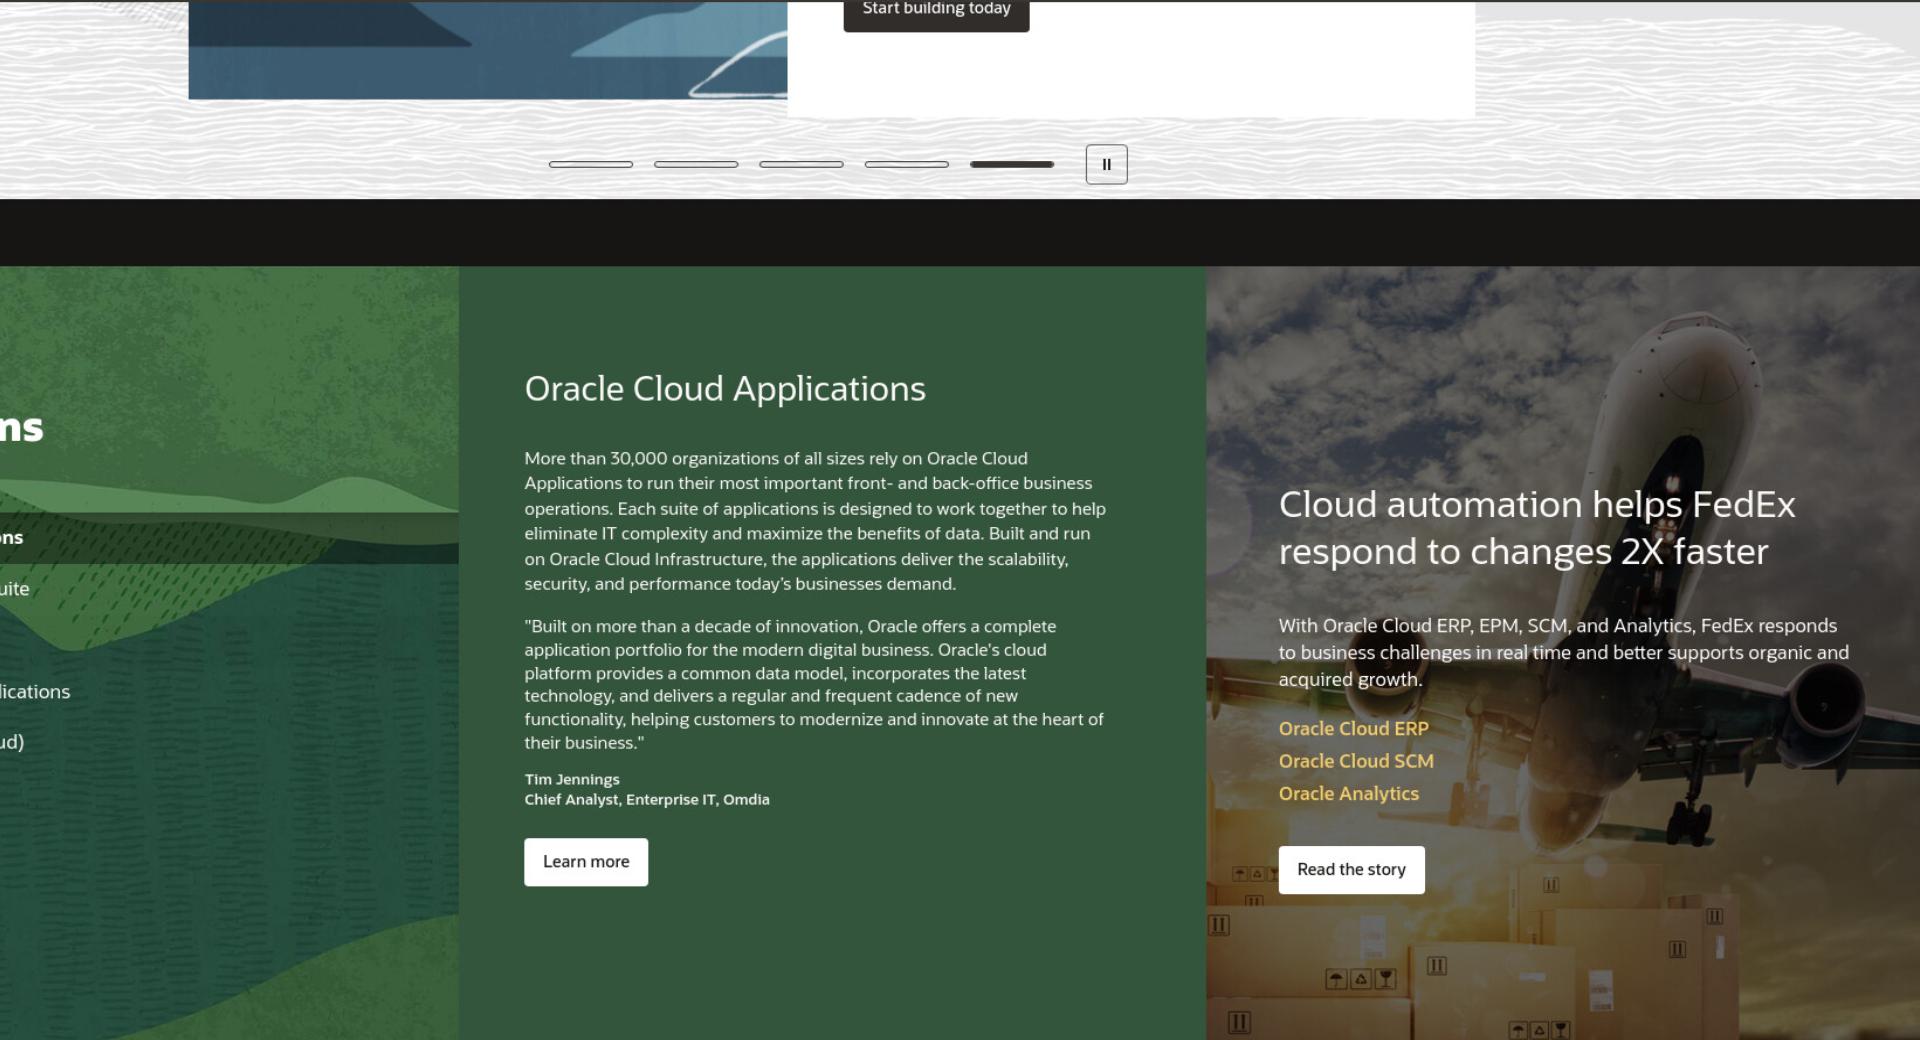This screenshot has height=1040, width=1920.
Task: Select the partially visible 'ud)' tab
Action: (12, 742)
